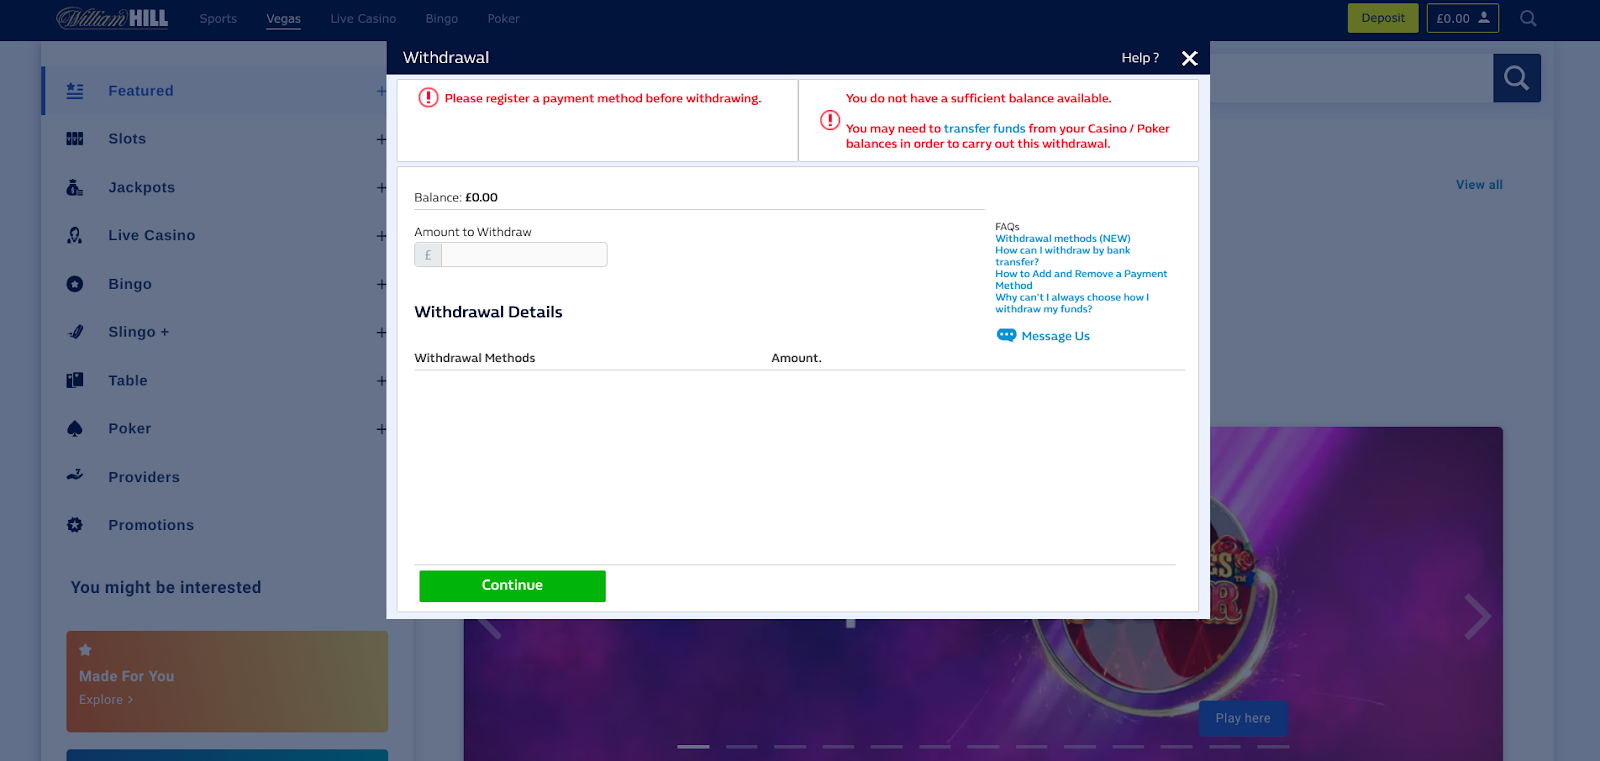This screenshot has width=1600, height=761.
Task: Open the Vegas tab
Action: (x=283, y=18)
